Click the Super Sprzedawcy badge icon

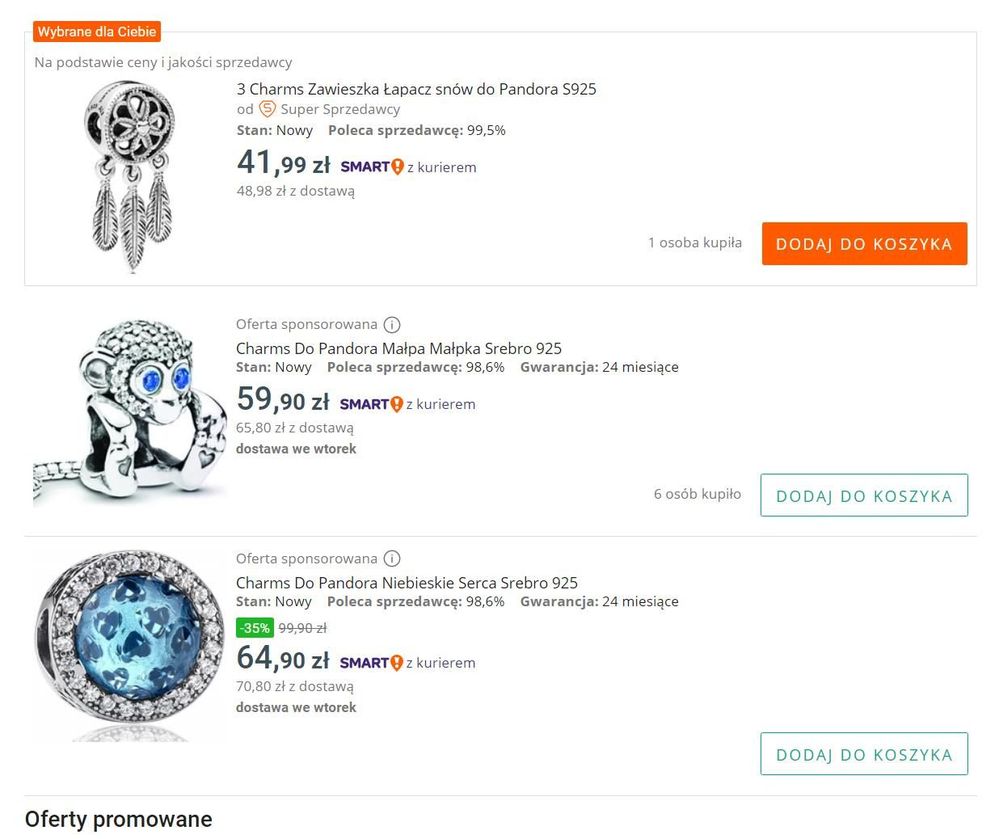(x=267, y=109)
